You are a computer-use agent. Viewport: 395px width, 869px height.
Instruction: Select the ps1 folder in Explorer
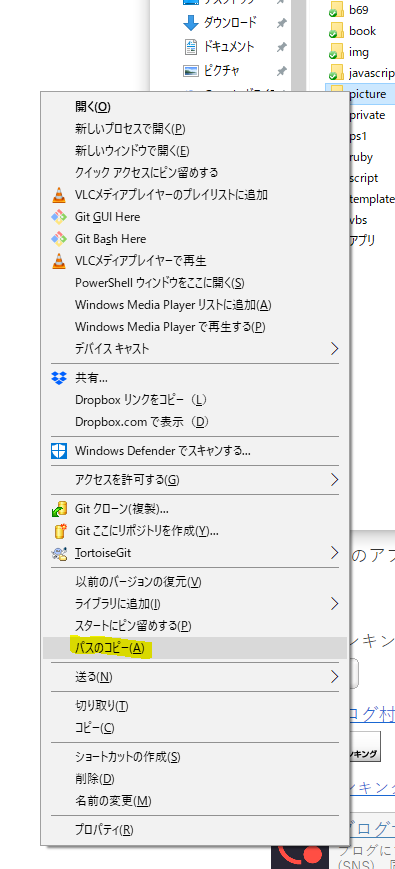[x=358, y=136]
